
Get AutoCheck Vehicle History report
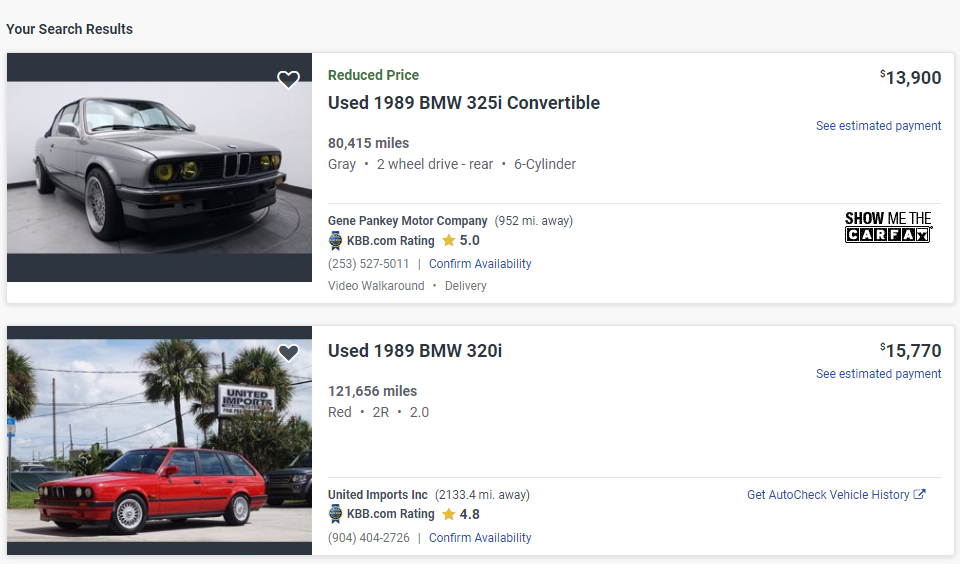(x=828, y=495)
